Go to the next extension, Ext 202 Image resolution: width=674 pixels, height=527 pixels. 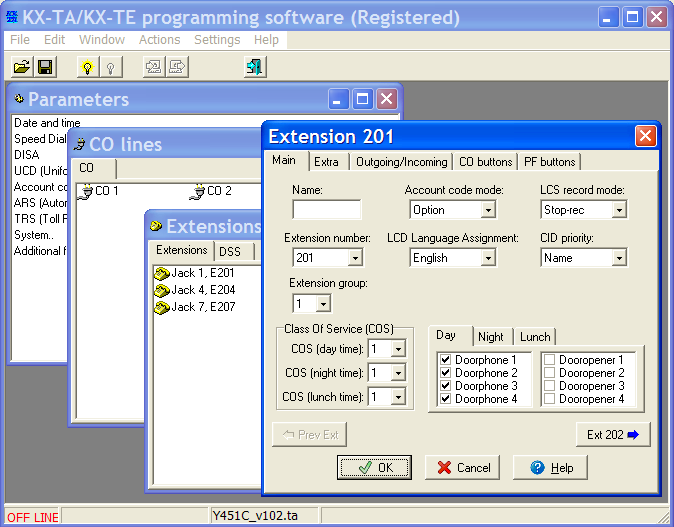coord(613,435)
